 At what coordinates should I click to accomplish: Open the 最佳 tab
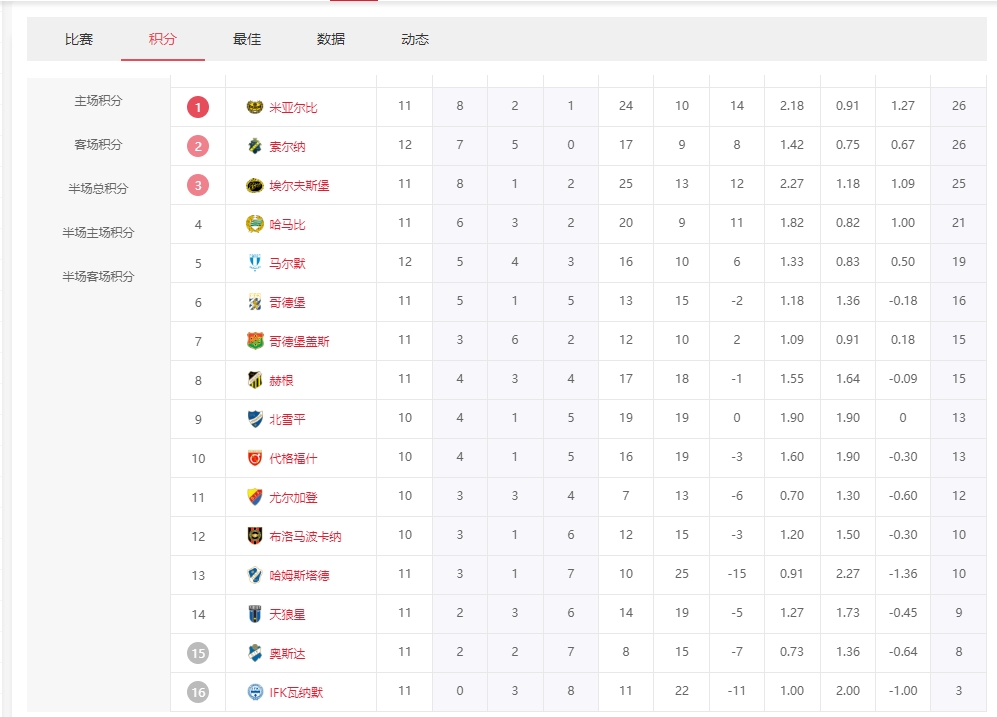click(x=247, y=40)
